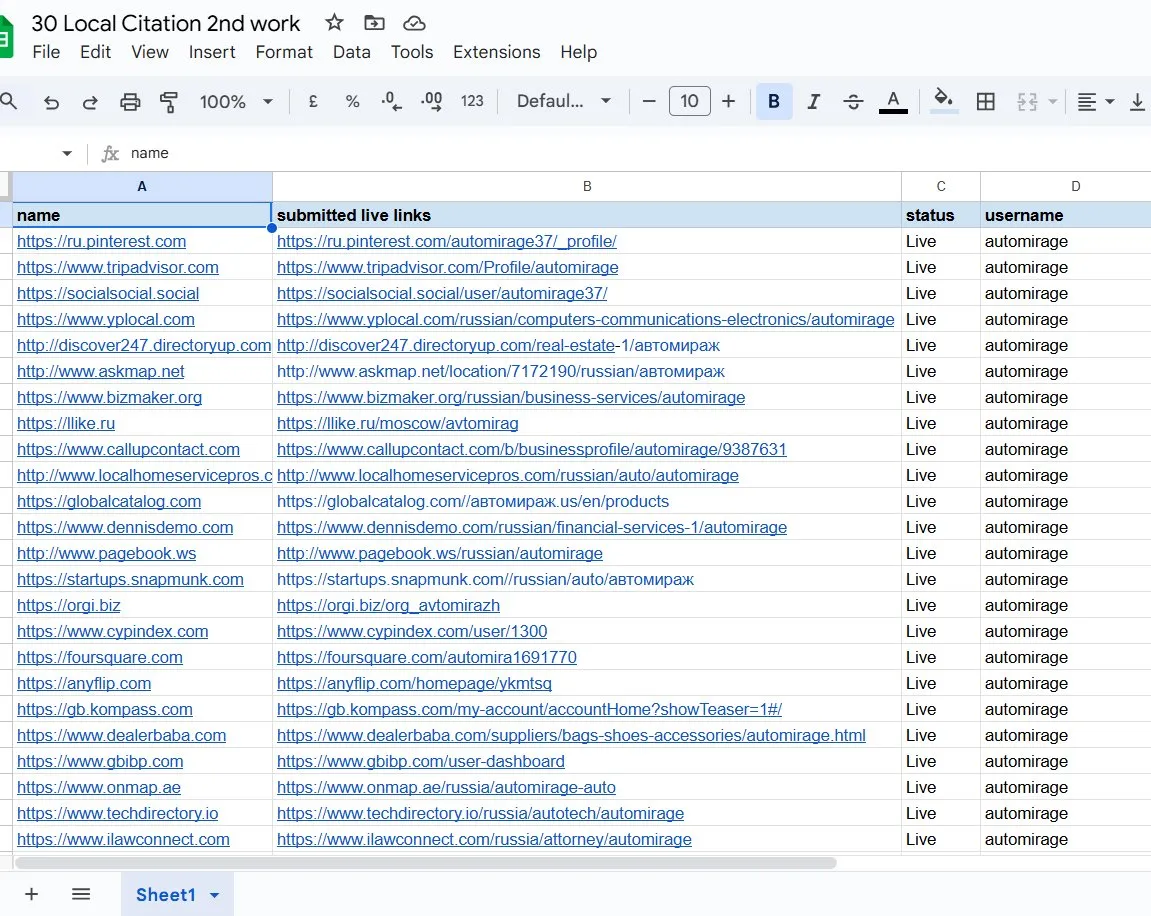The width and height of the screenshot is (1151, 916).
Task: Open Sheet1 tab options arrow
Action: pyautogui.click(x=214, y=895)
